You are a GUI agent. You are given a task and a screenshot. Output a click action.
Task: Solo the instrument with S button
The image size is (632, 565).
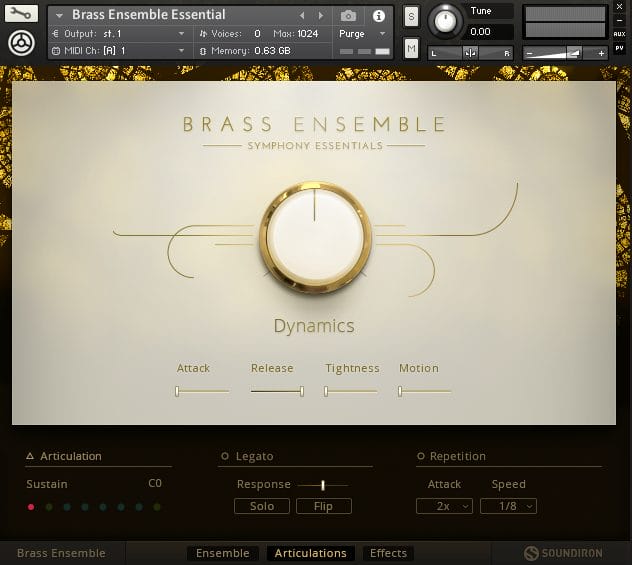411,17
